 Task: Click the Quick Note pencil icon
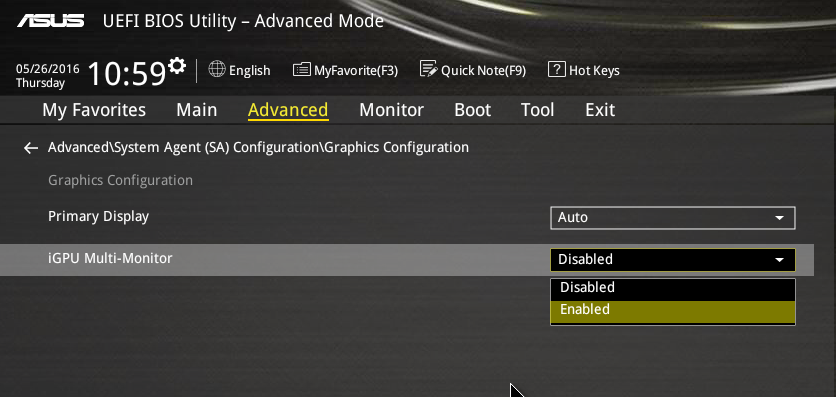[x=428, y=69]
